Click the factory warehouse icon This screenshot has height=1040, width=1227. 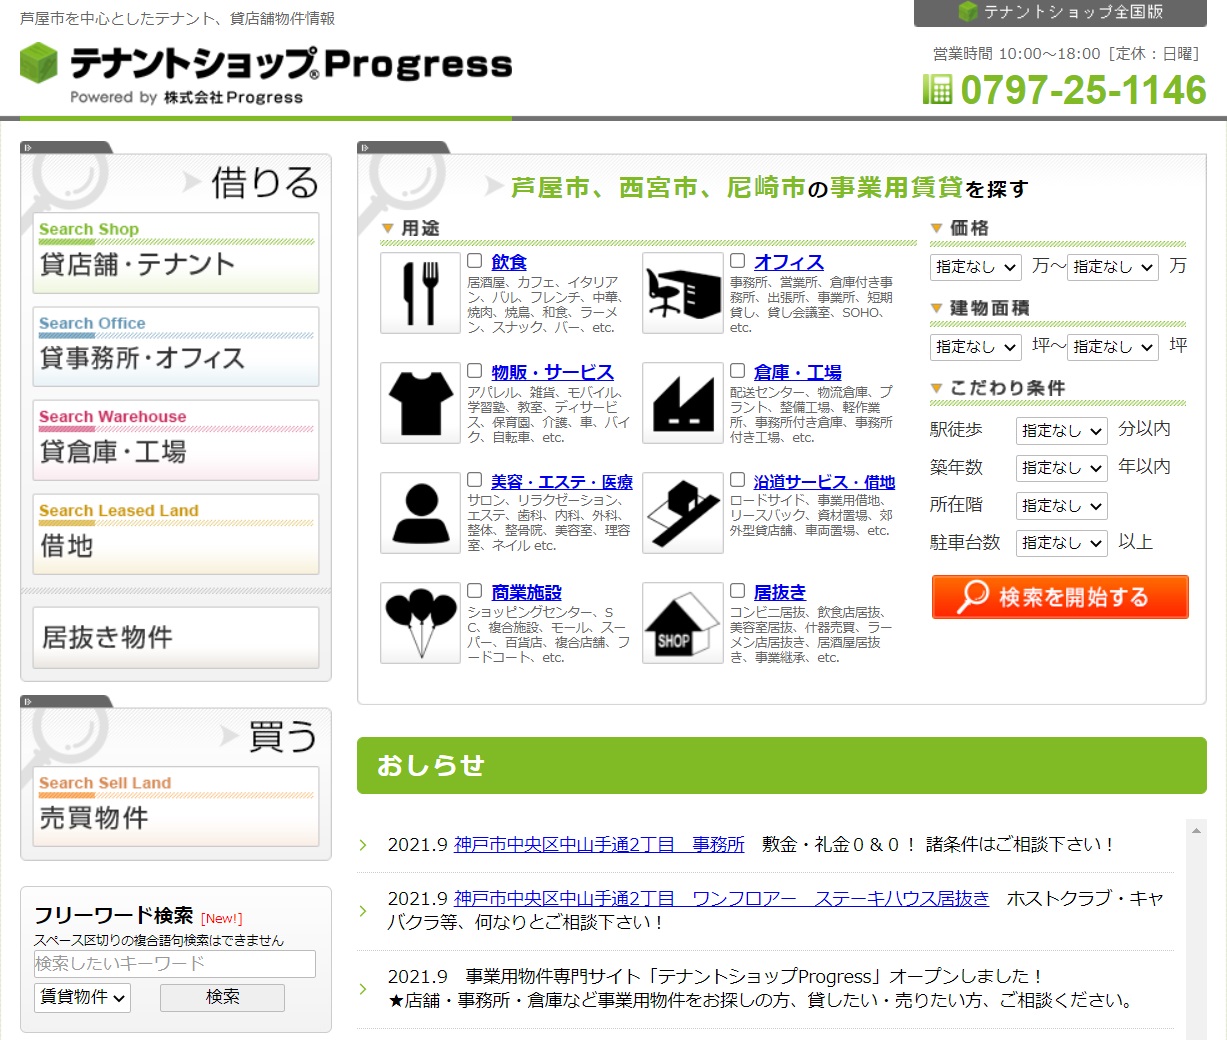coord(682,403)
